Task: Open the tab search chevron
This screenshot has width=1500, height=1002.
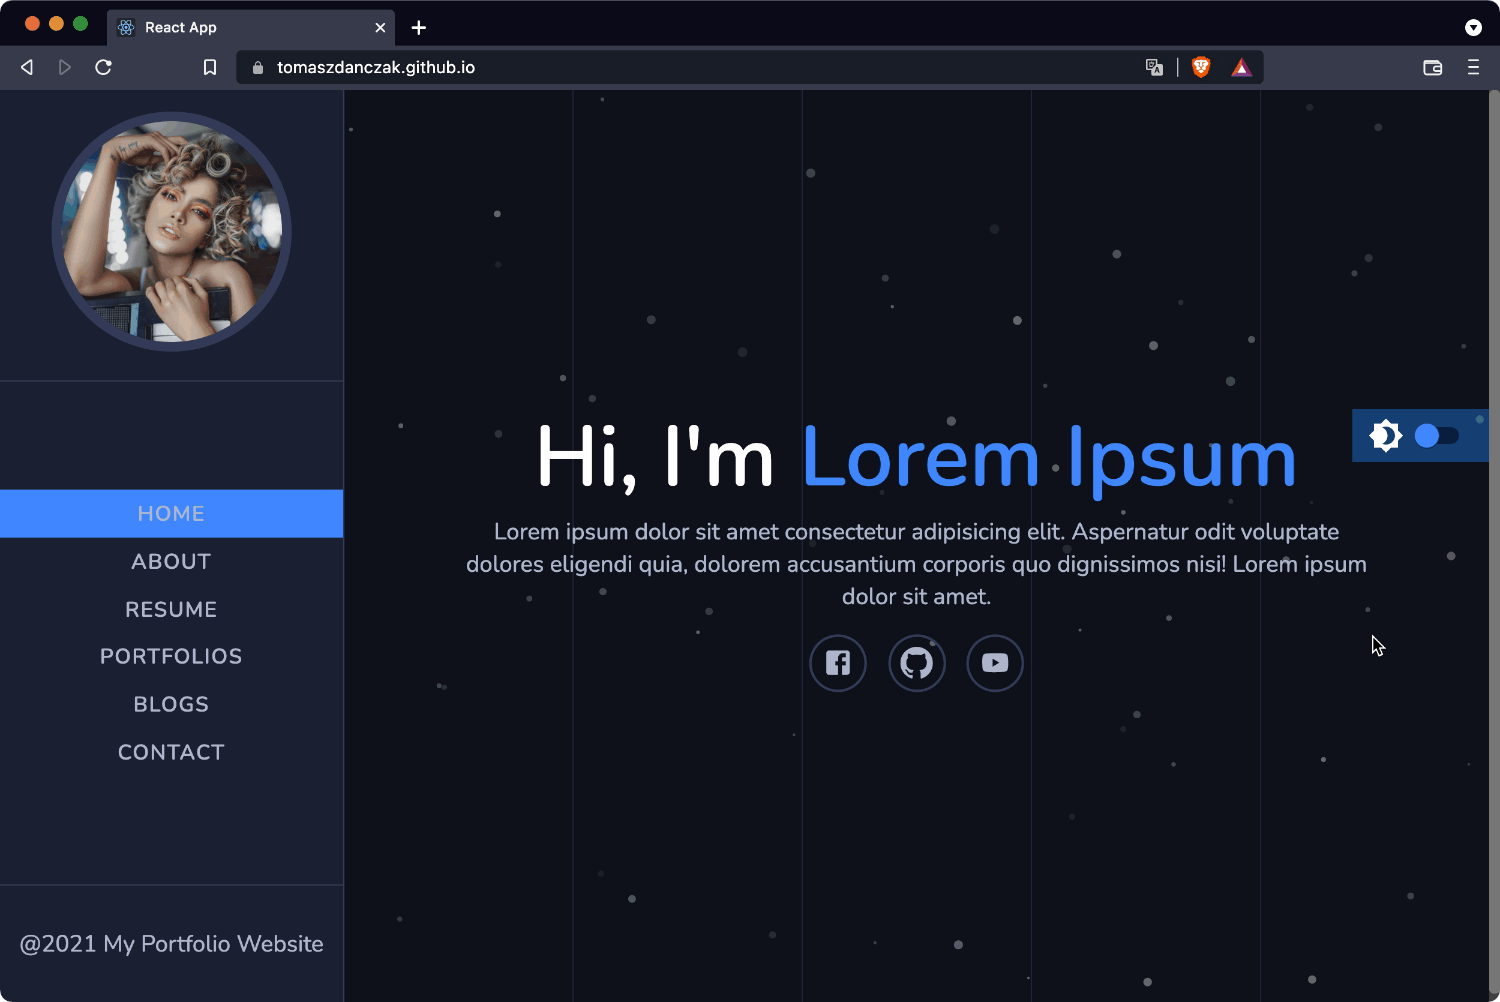Action: click(1473, 27)
